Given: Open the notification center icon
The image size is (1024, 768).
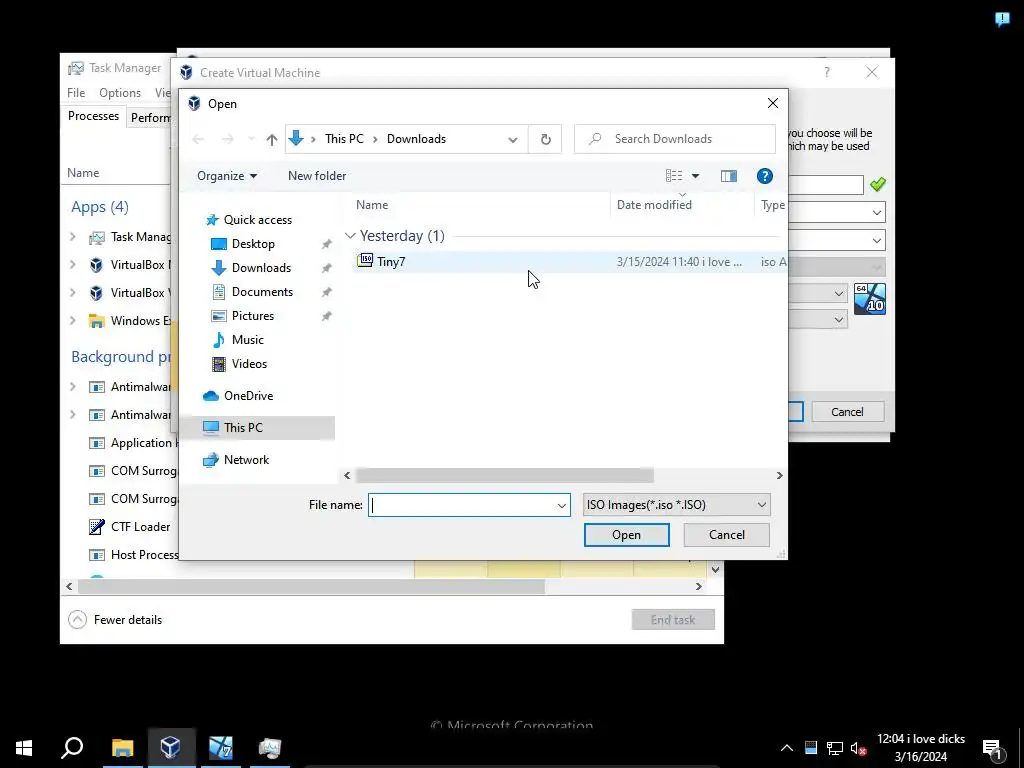Looking at the screenshot, I should pos(993,749).
